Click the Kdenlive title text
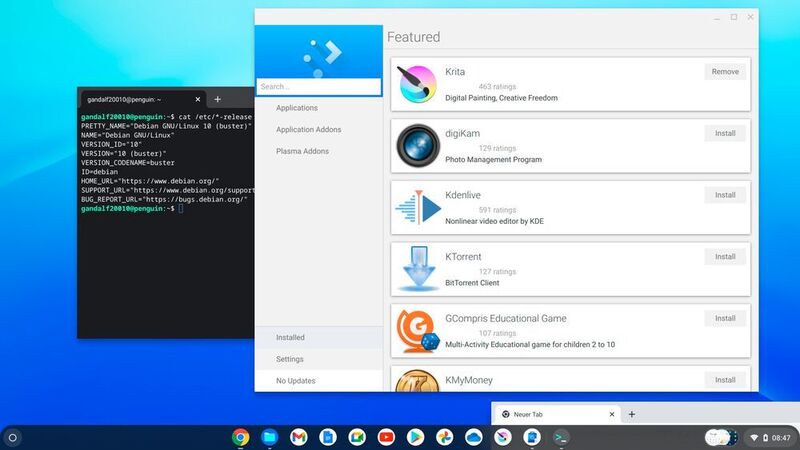 [x=463, y=195]
